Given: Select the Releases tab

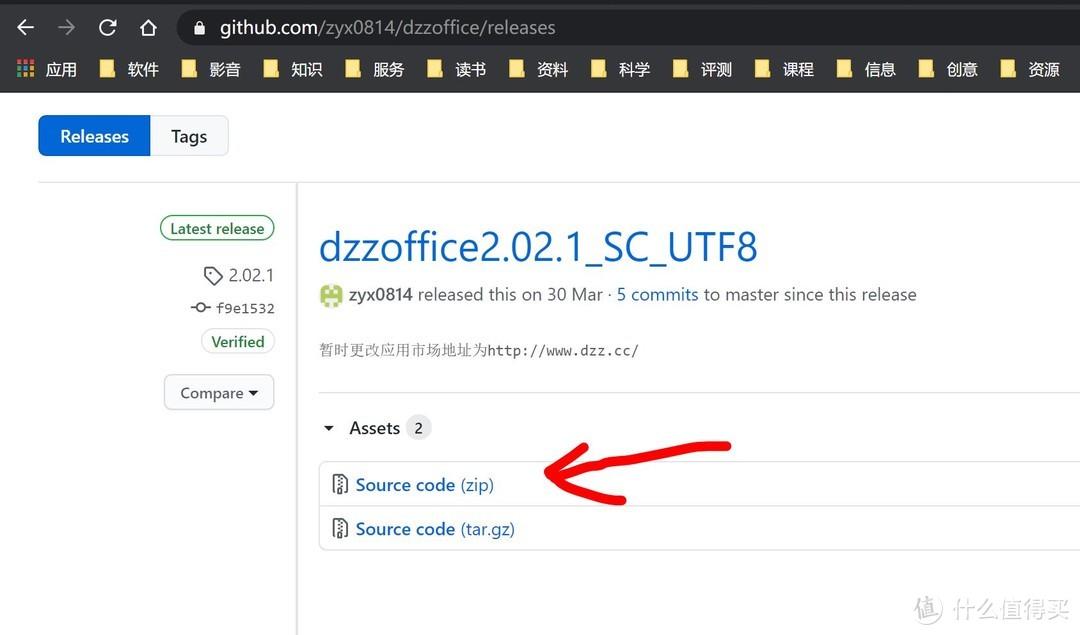Looking at the screenshot, I should 94,136.
